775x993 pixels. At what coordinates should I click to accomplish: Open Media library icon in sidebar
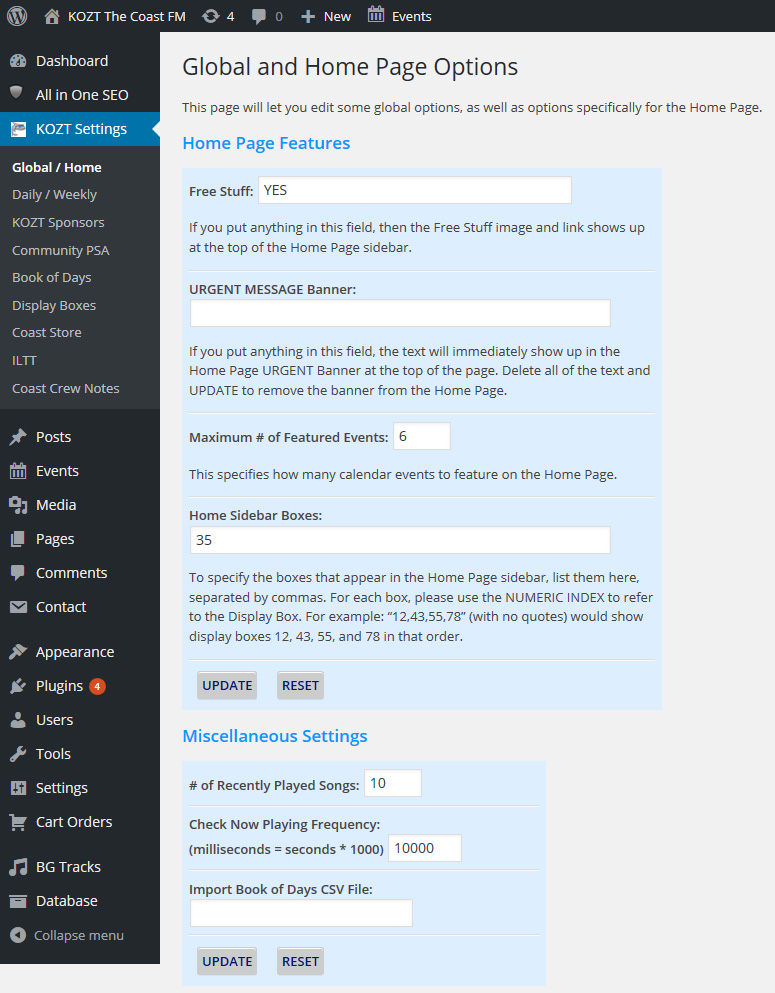coord(18,505)
